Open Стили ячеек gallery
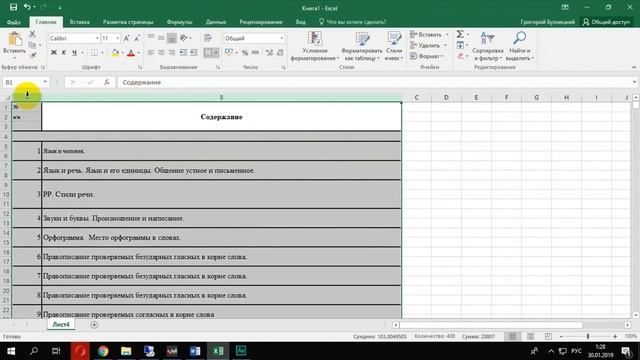Viewport: 640px width, 360px height. coord(394,46)
